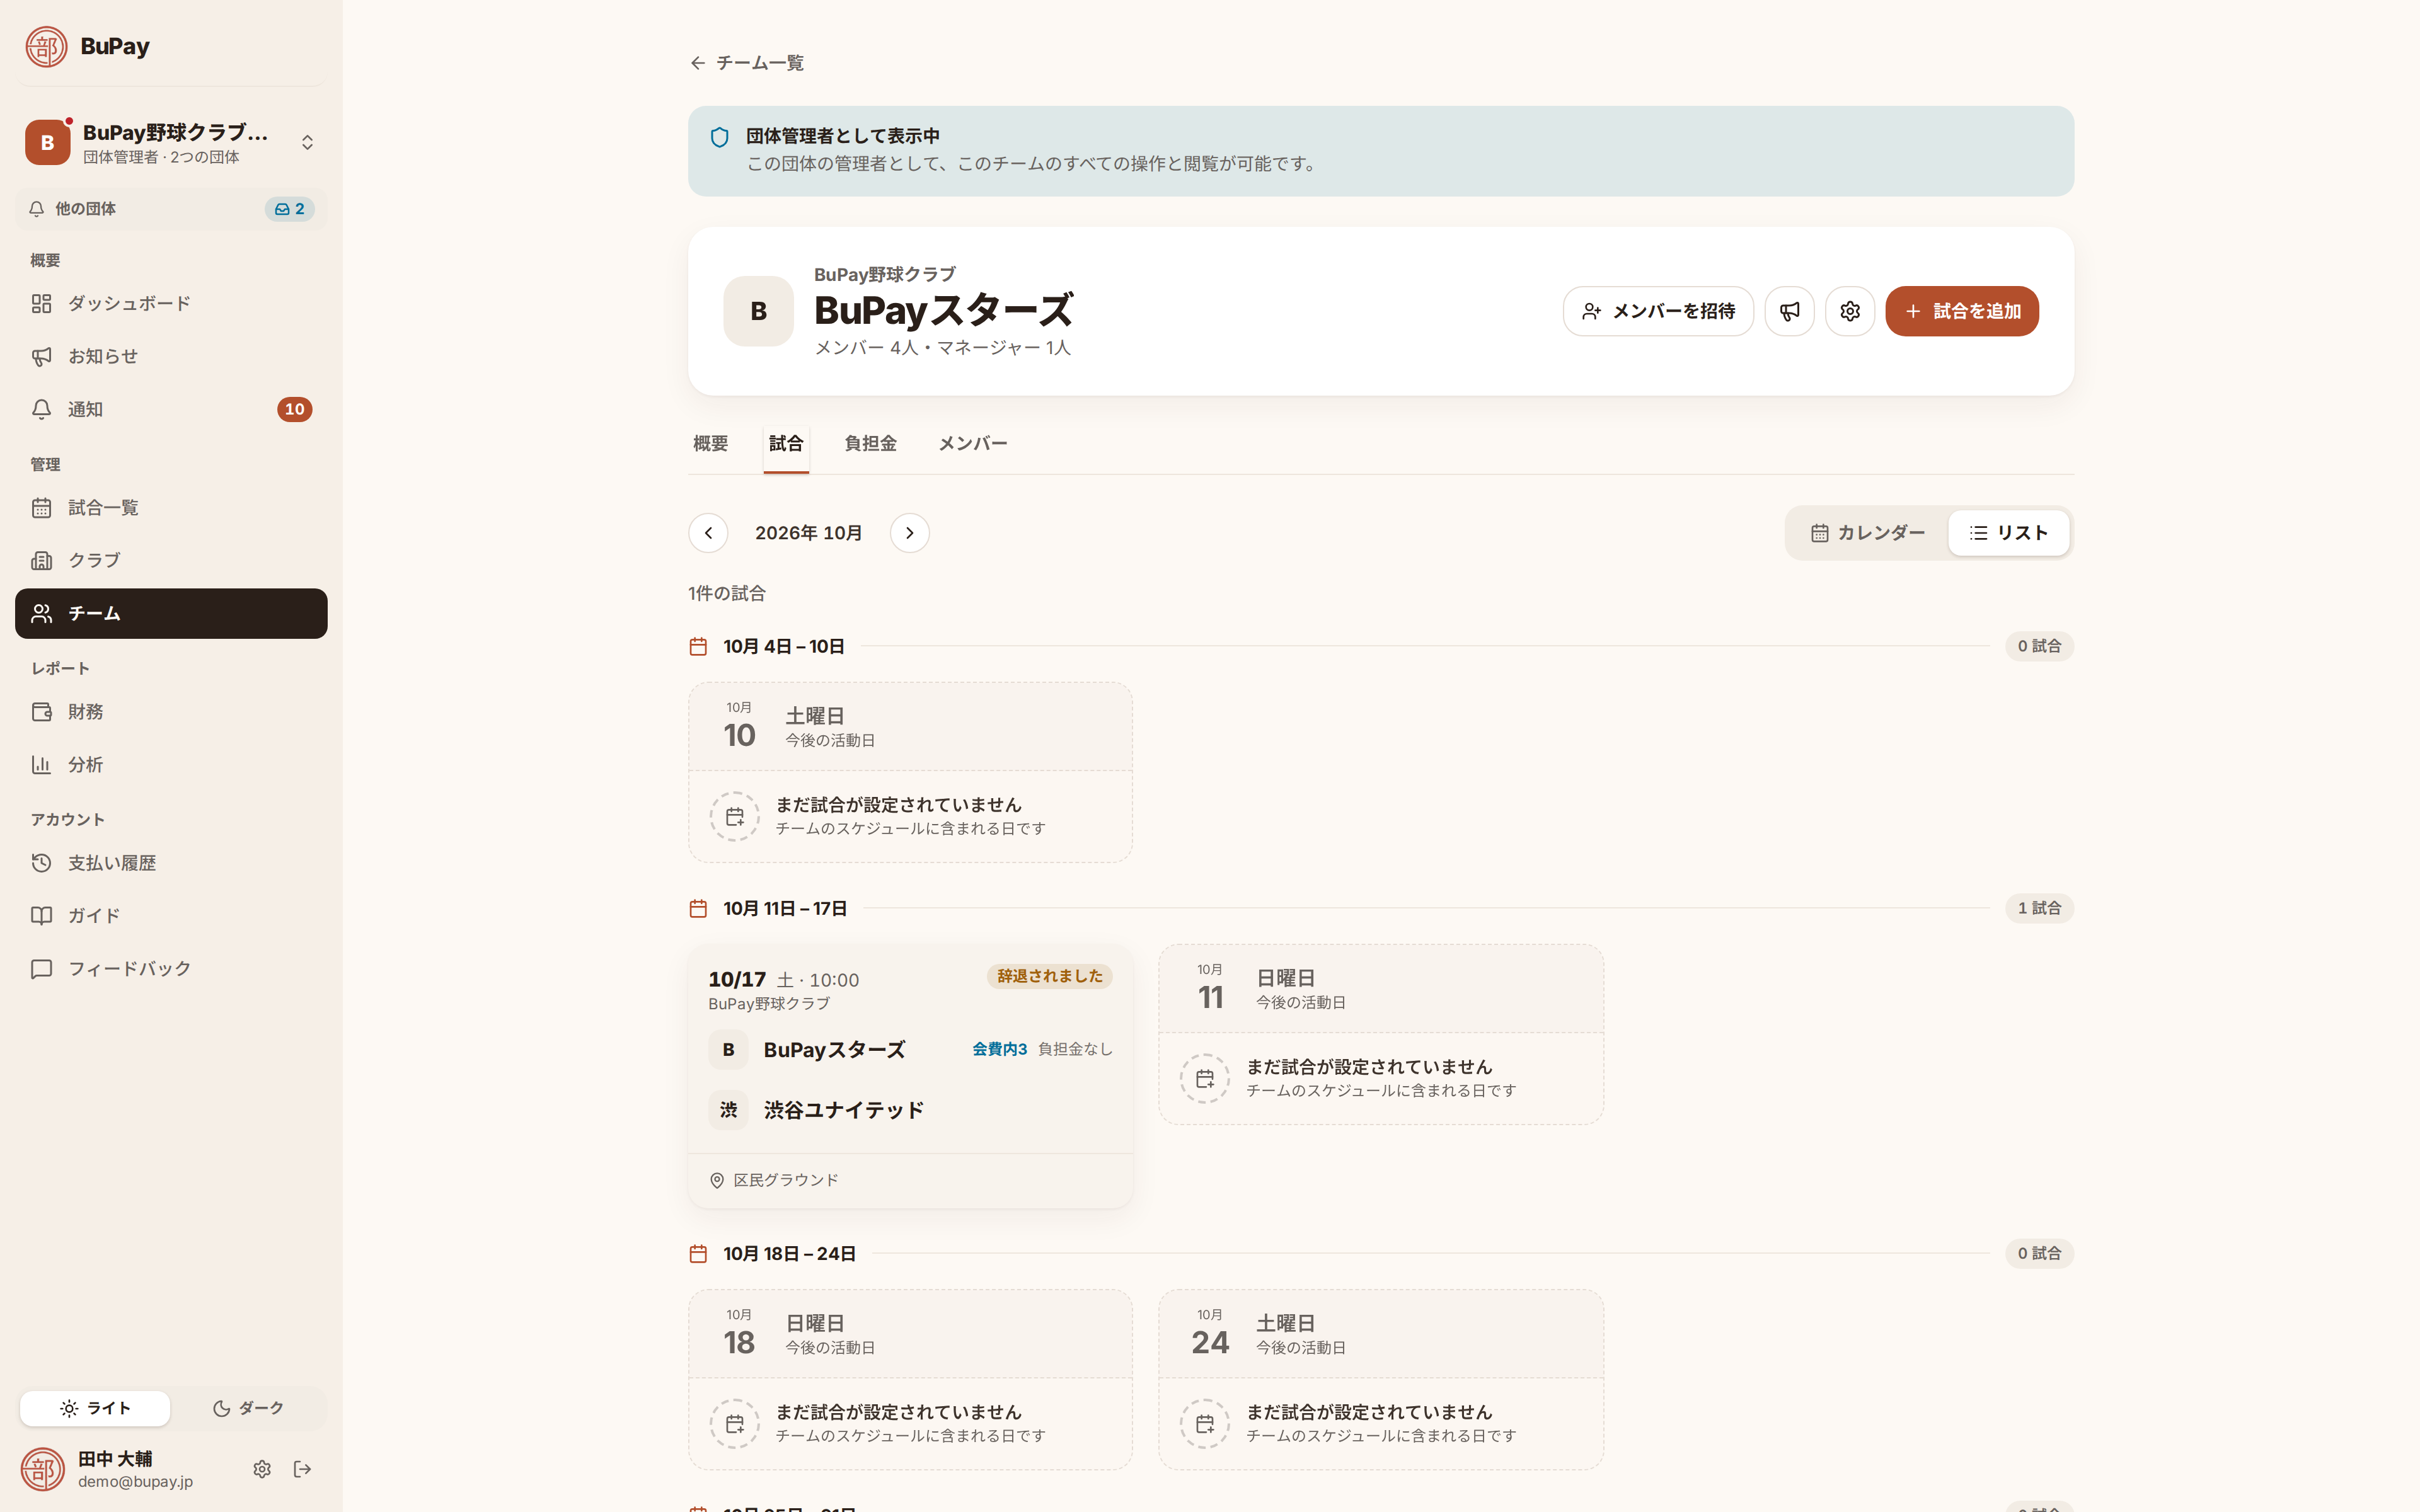2420x1512 pixels.
Task: Open 他の団体 with the 2 badge
Action: click(171, 209)
